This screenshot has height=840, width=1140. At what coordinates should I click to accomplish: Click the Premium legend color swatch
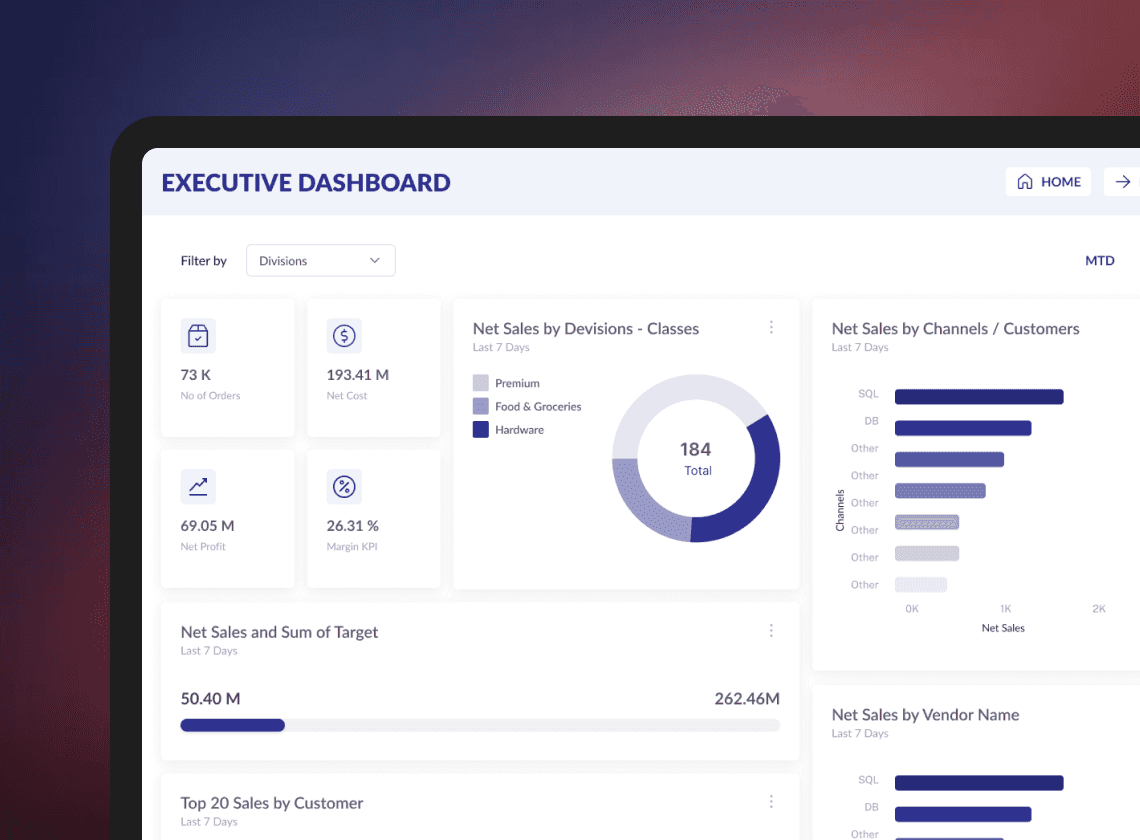tap(481, 383)
